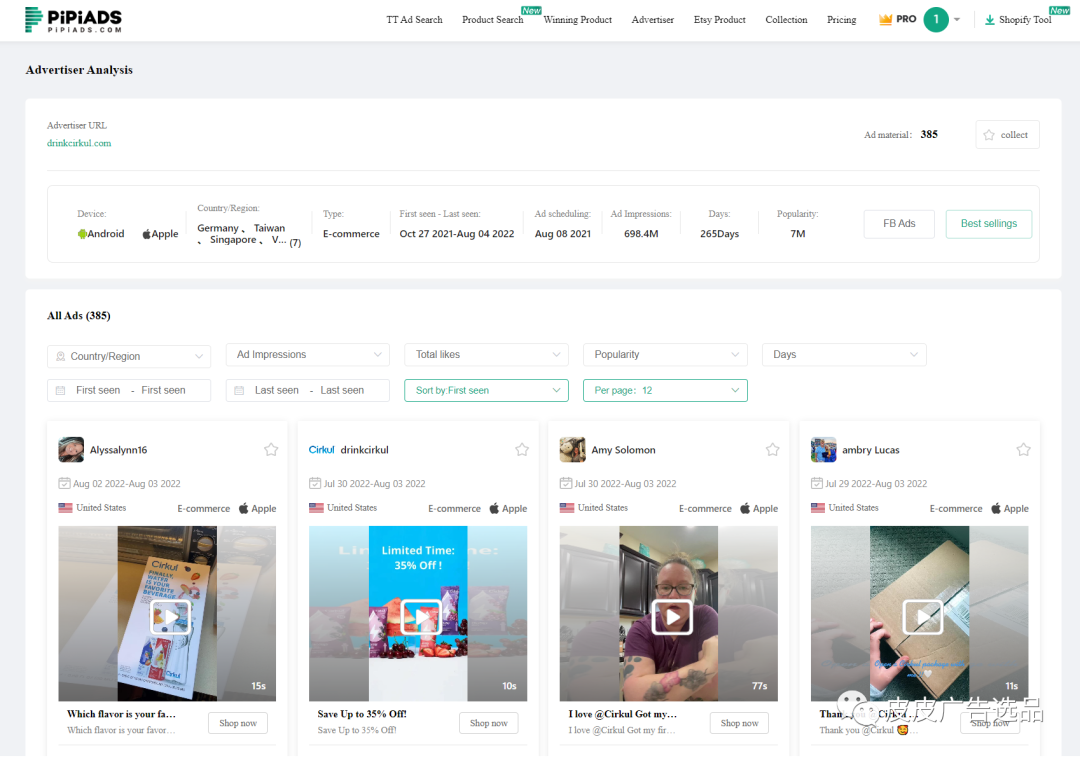The width and height of the screenshot is (1080, 758).
Task: Open the Per page 12 dropdown
Action: (665, 390)
